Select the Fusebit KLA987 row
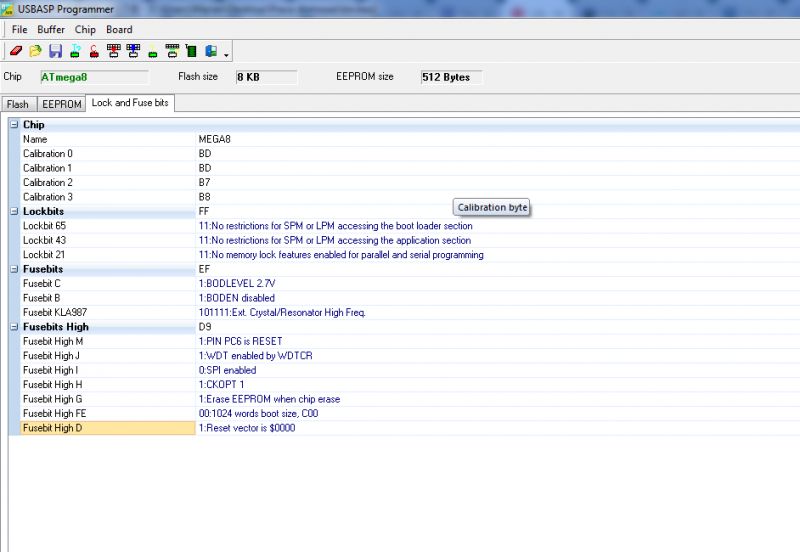 410,312
